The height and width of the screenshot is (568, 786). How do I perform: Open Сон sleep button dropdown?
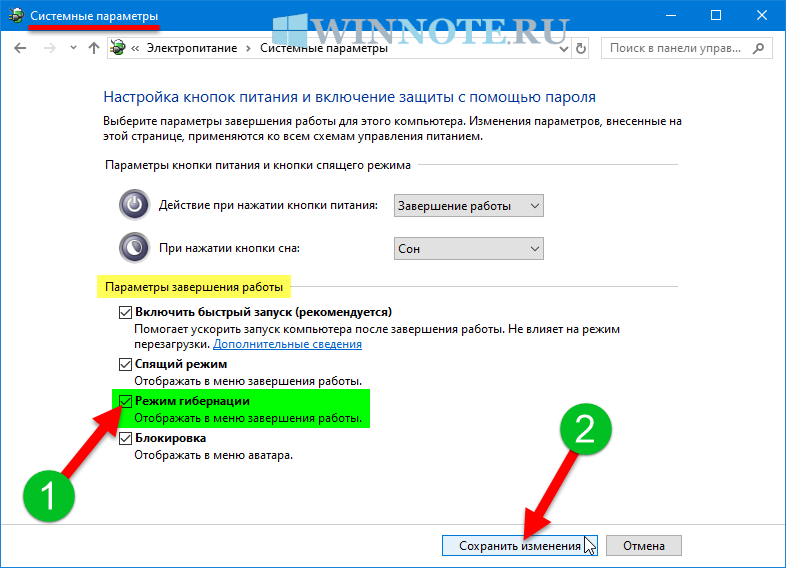coord(469,249)
